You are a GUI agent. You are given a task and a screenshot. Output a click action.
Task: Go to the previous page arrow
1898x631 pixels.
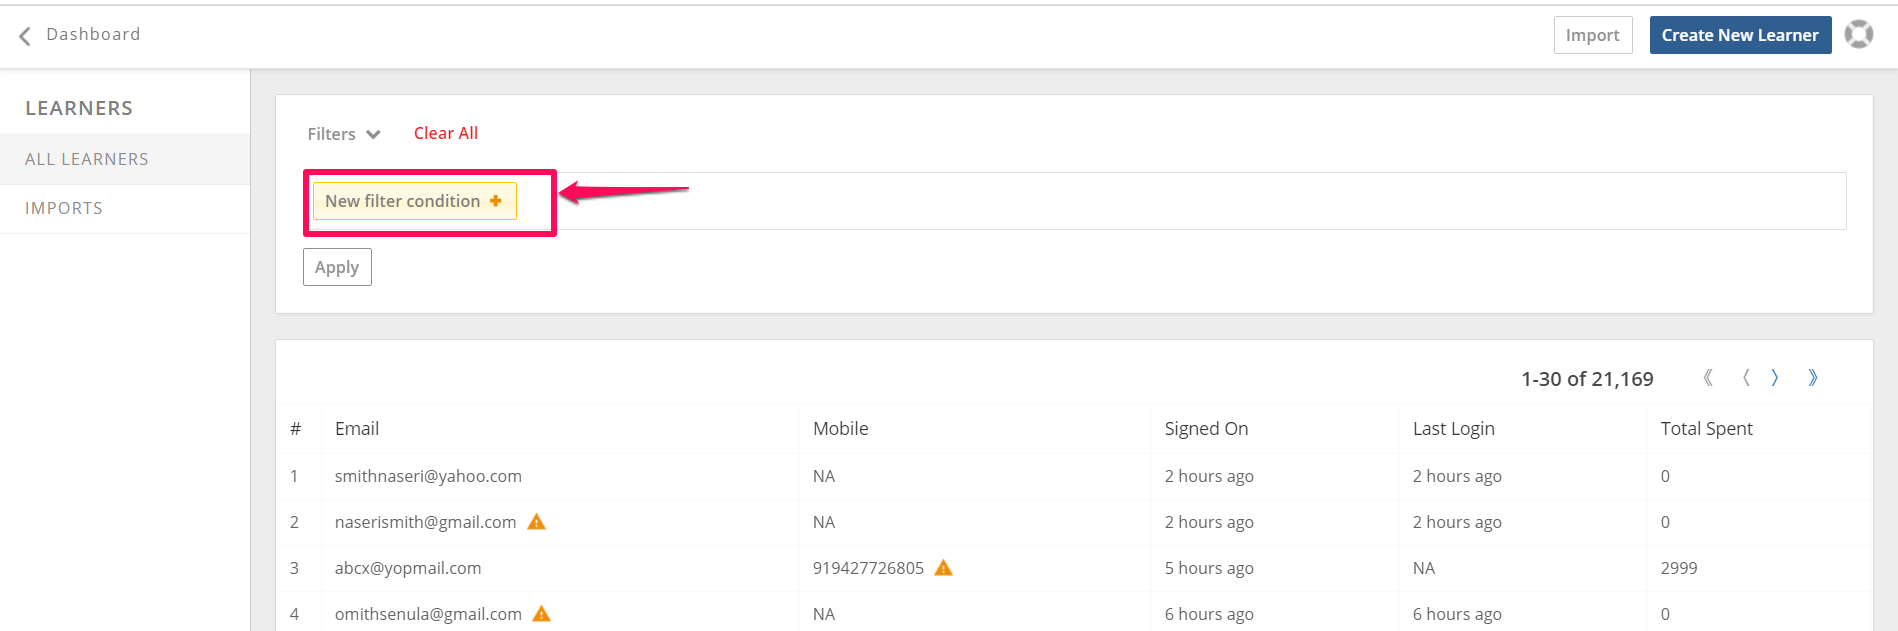(1746, 378)
